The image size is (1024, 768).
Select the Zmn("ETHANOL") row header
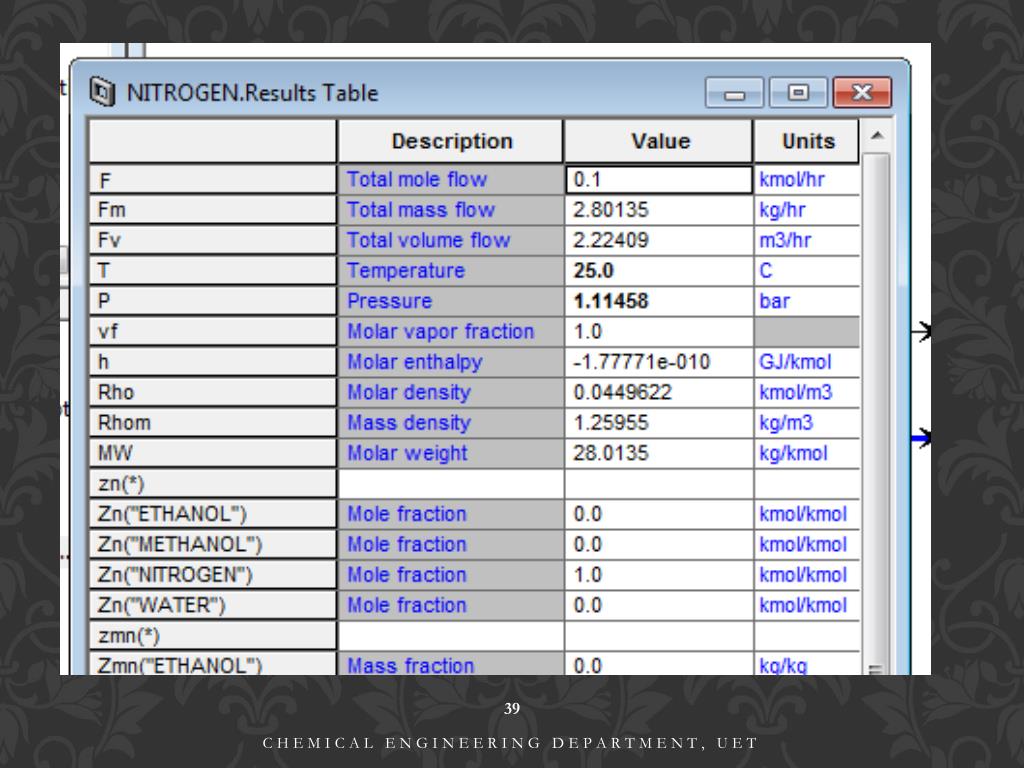[213, 664]
